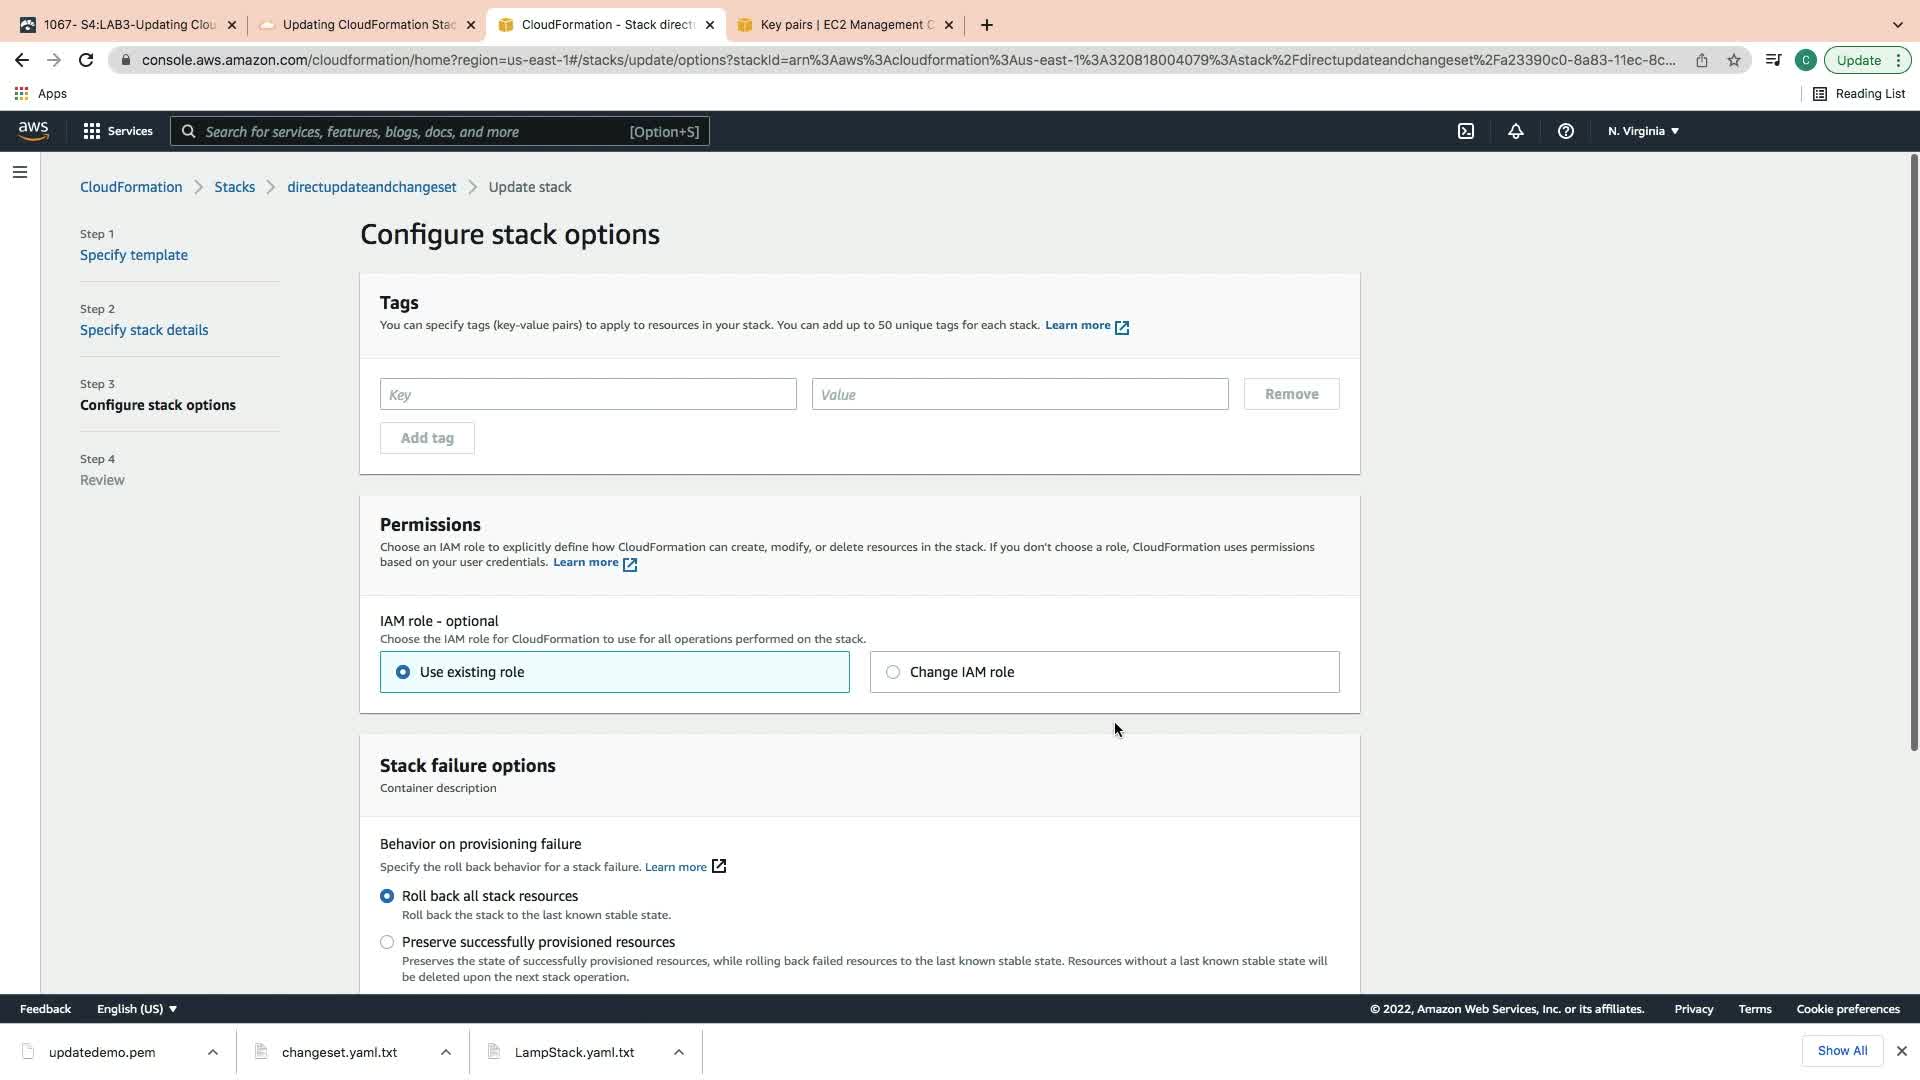Open the notifications bell icon
The height and width of the screenshot is (1080, 1920).
[1515, 131]
